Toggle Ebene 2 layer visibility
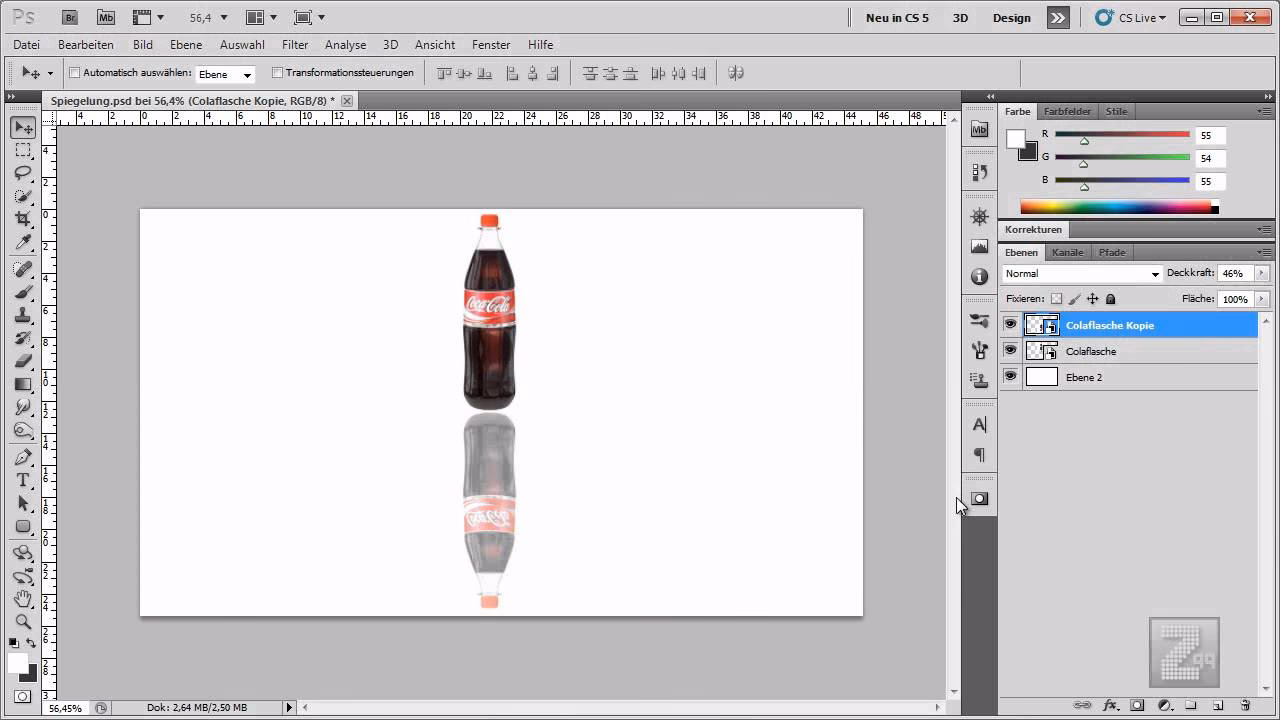This screenshot has height=720, width=1280. coord(1010,377)
